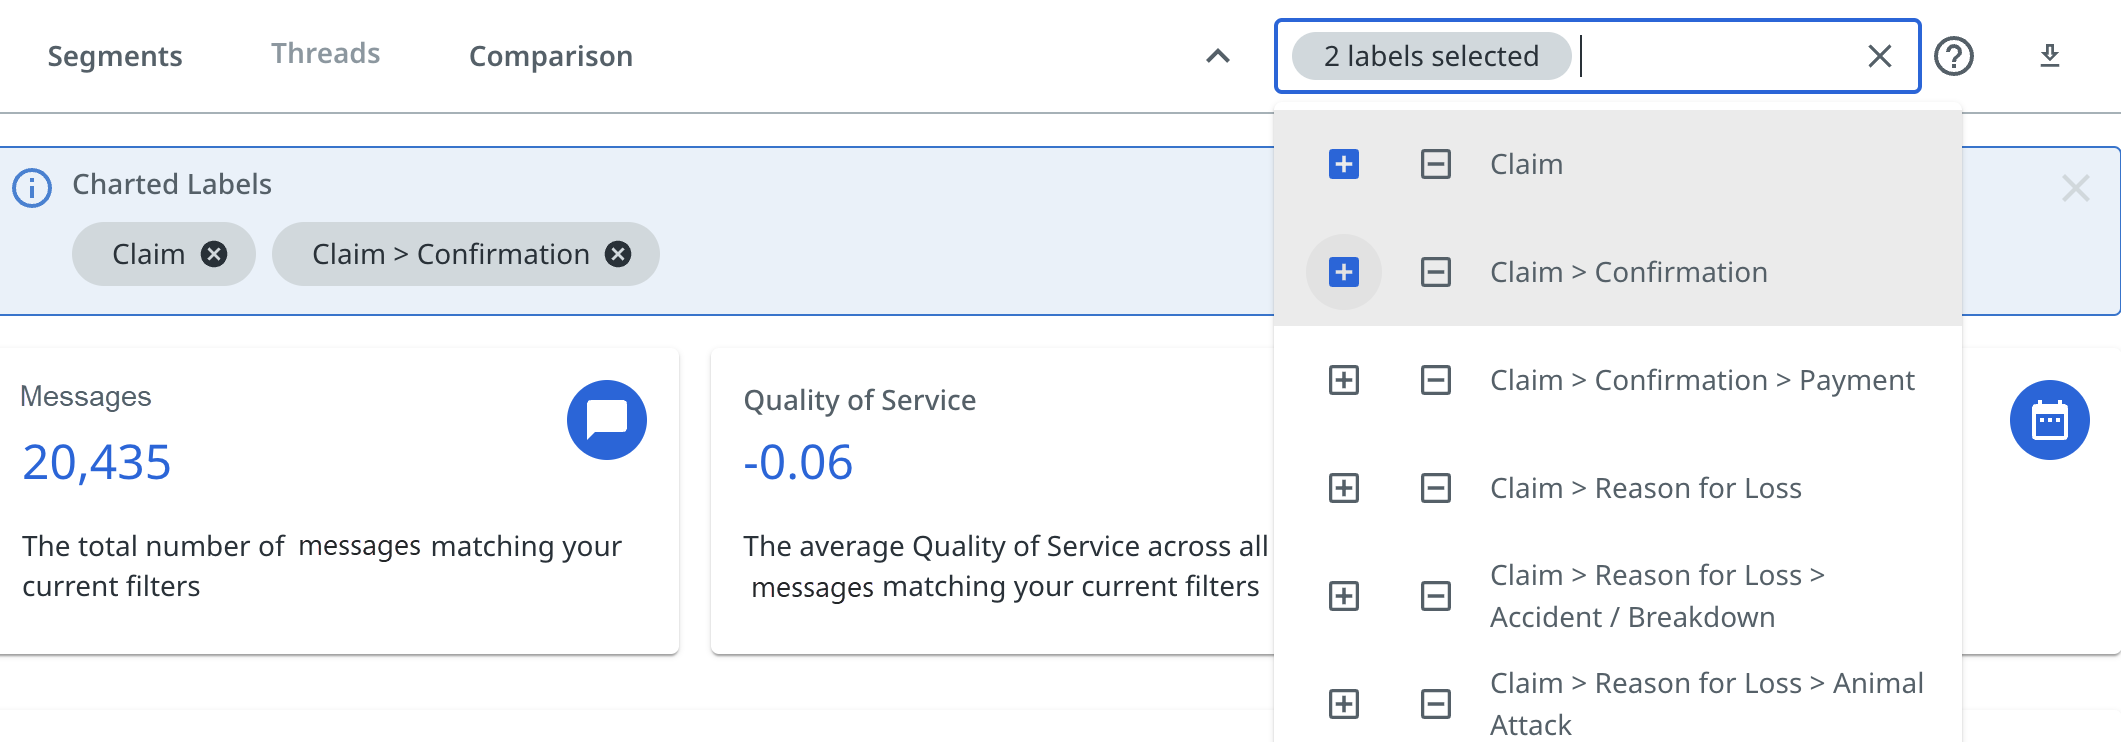
Task: Click the blue calendar icon
Action: pyautogui.click(x=2049, y=420)
